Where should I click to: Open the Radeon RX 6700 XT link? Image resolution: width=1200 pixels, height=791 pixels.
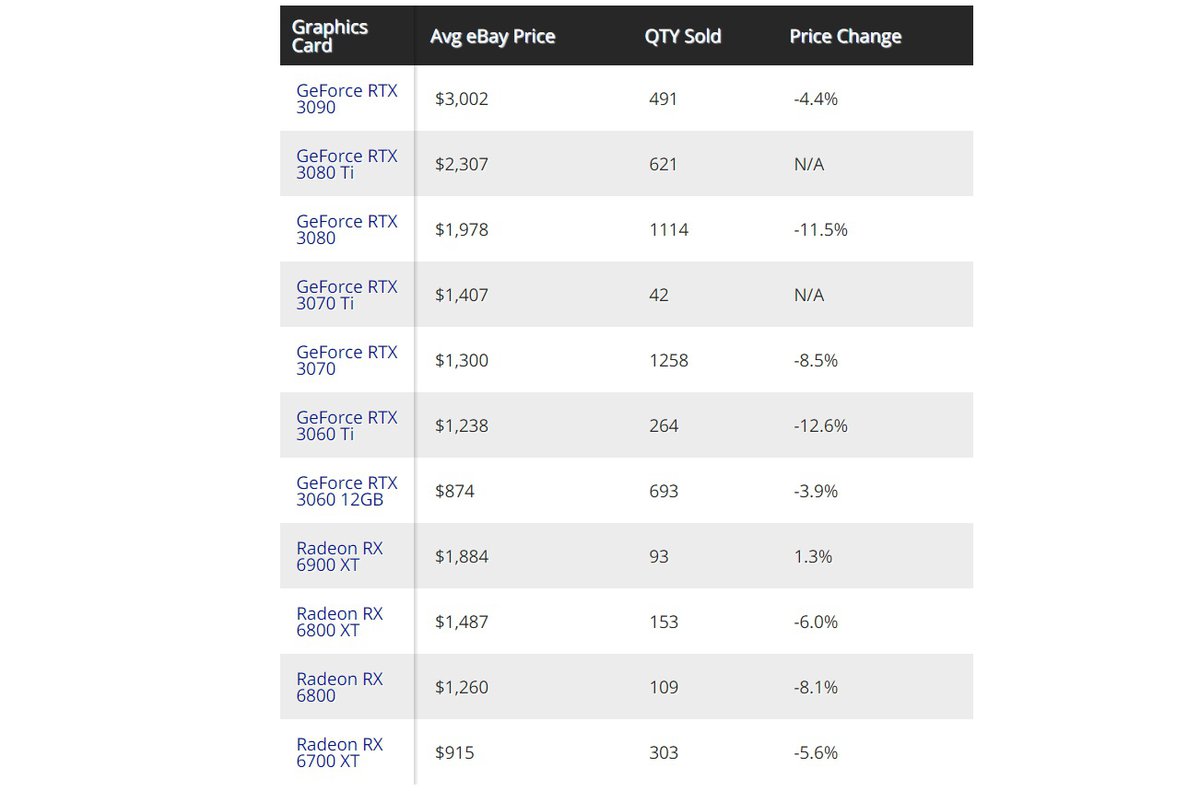339,753
